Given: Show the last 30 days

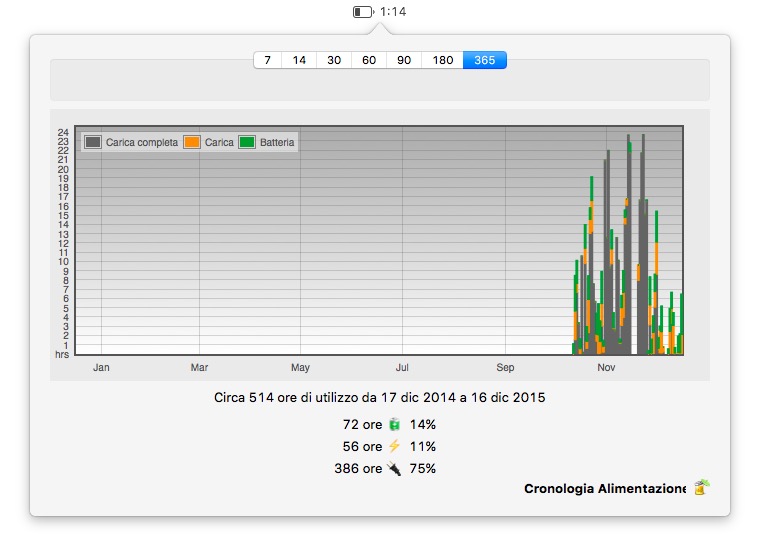Looking at the screenshot, I should coord(334,60).
